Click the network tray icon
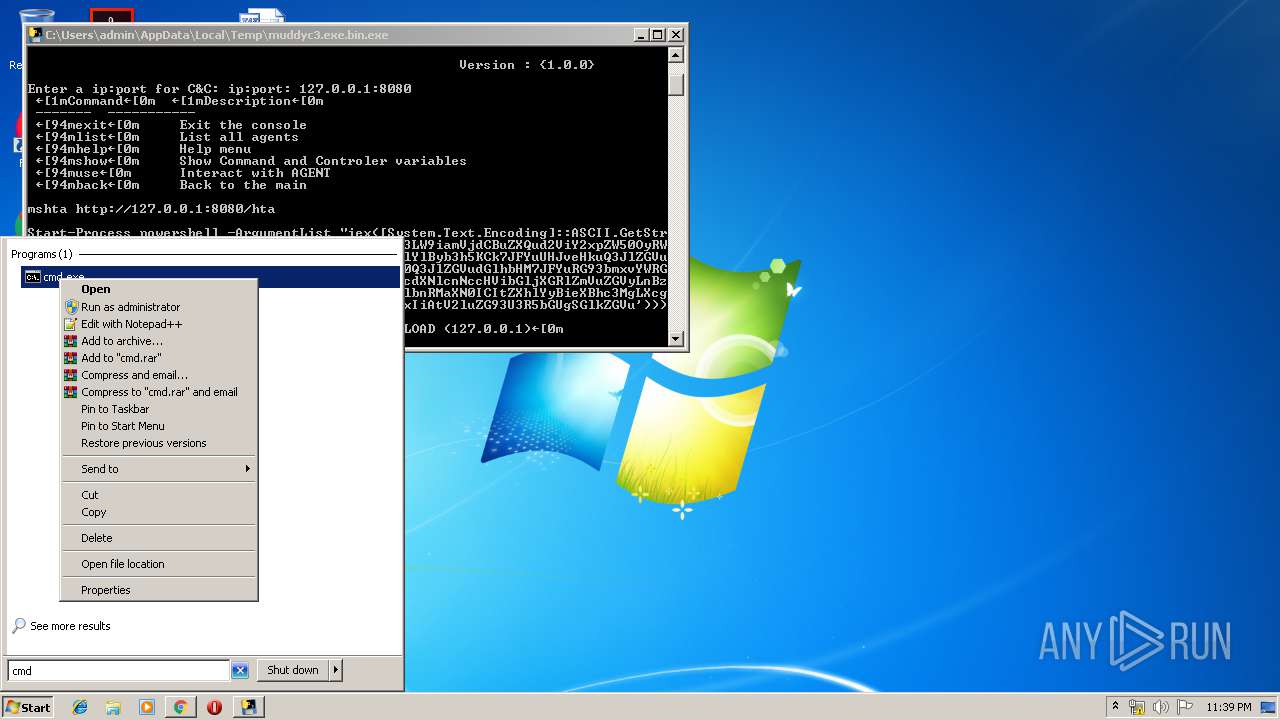 pyautogui.click(x=1137, y=707)
